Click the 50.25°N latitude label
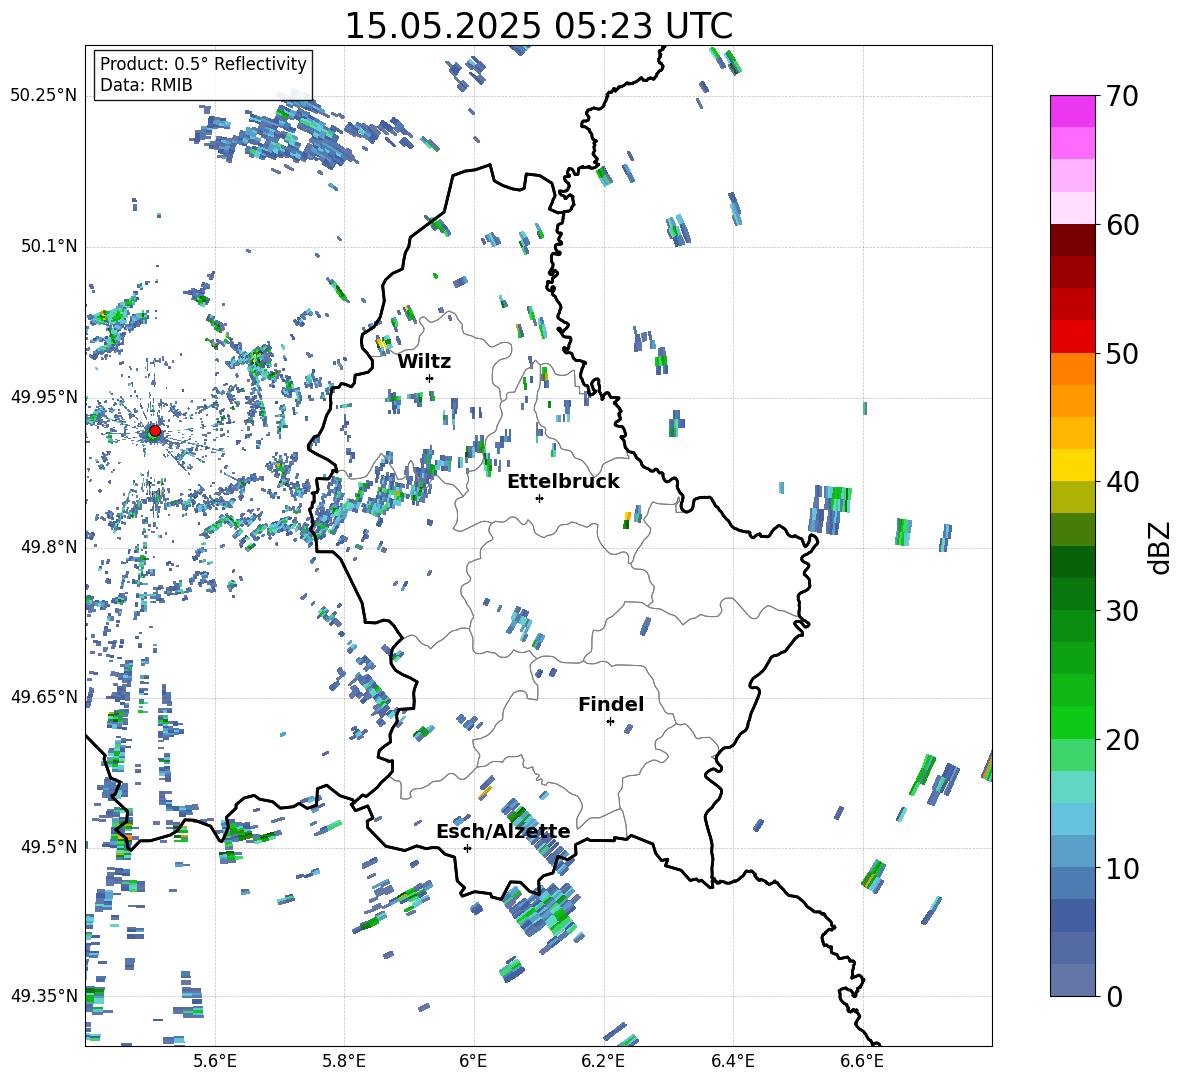Viewport: 1184px width, 1081px height. click(x=44, y=96)
